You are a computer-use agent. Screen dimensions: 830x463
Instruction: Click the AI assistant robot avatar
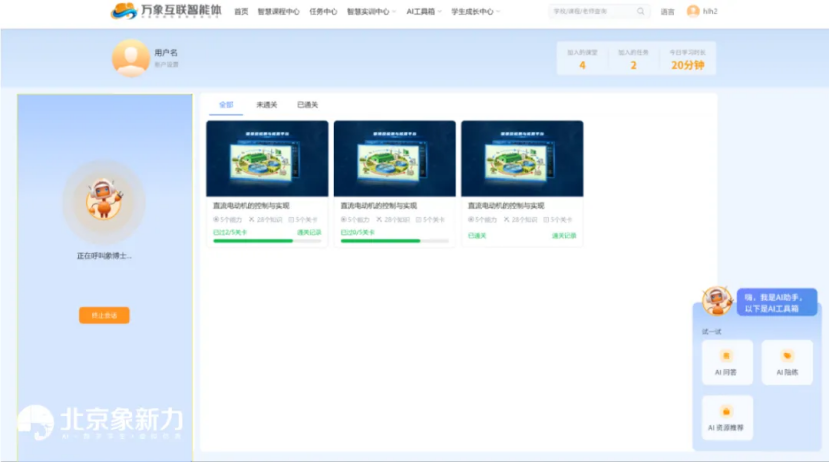point(716,300)
